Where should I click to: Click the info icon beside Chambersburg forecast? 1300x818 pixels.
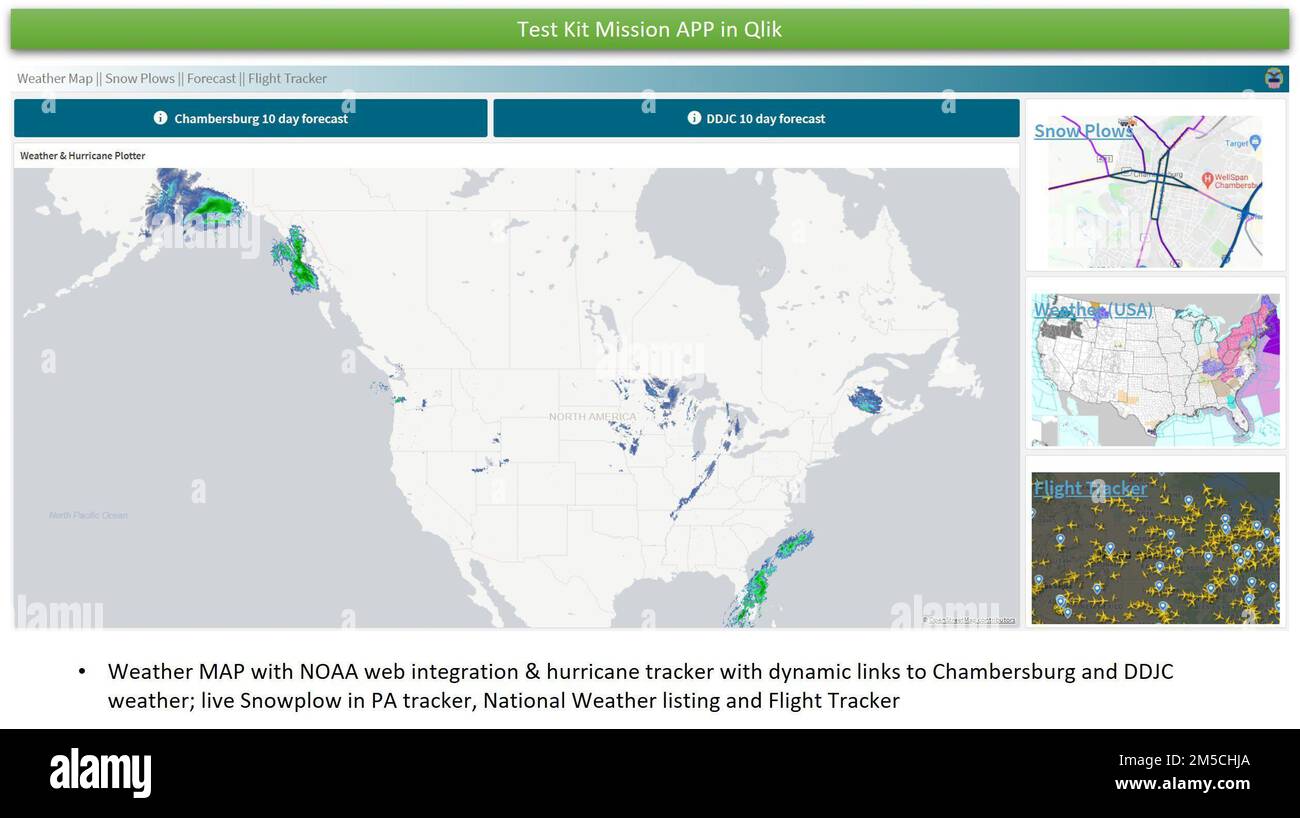pos(160,118)
